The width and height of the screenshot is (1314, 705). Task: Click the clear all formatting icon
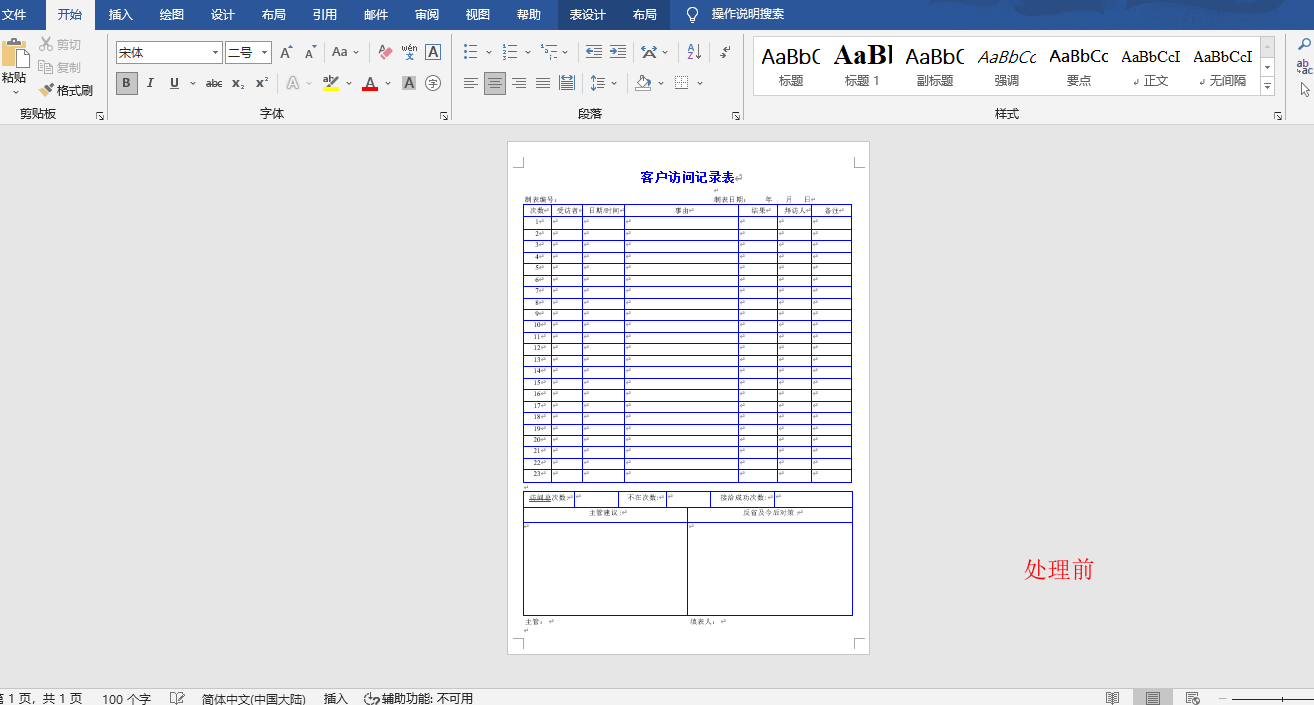tap(383, 51)
